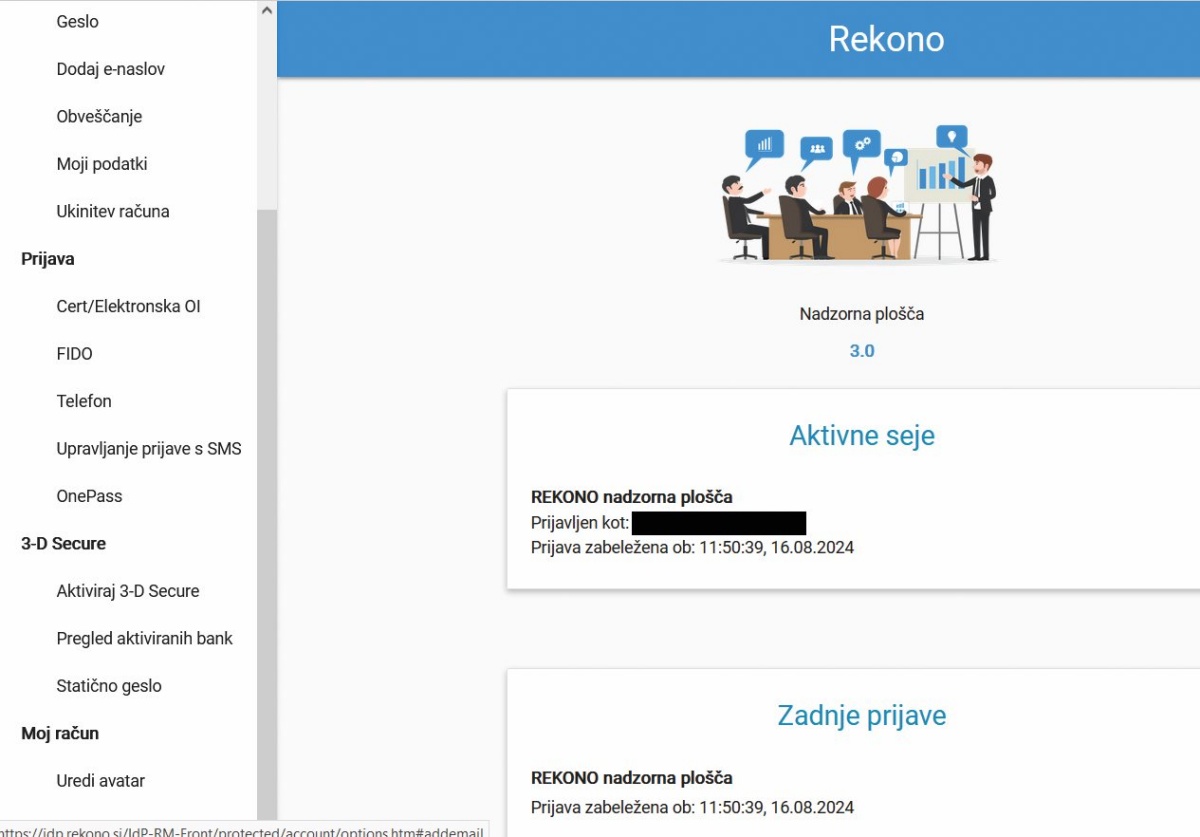Click the sidebar scroll-up arrow
Viewport: 1200px width, 837px height.
tap(266, 10)
